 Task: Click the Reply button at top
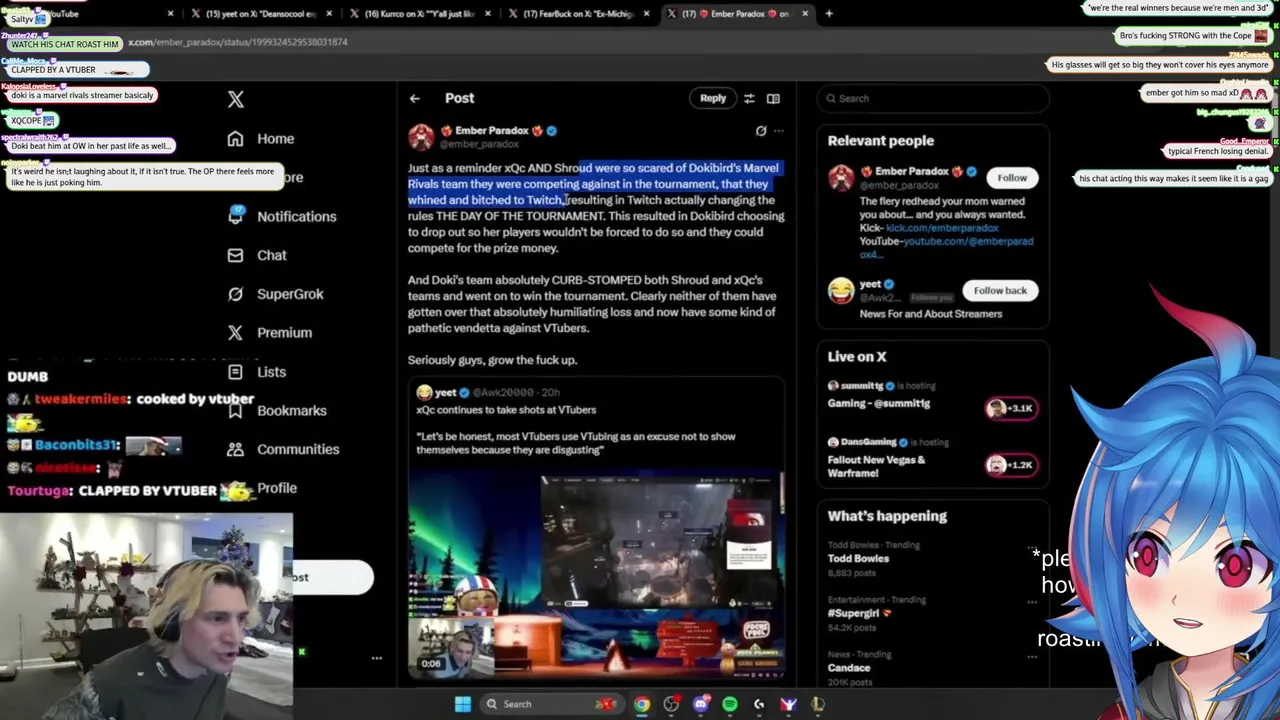coord(713,98)
